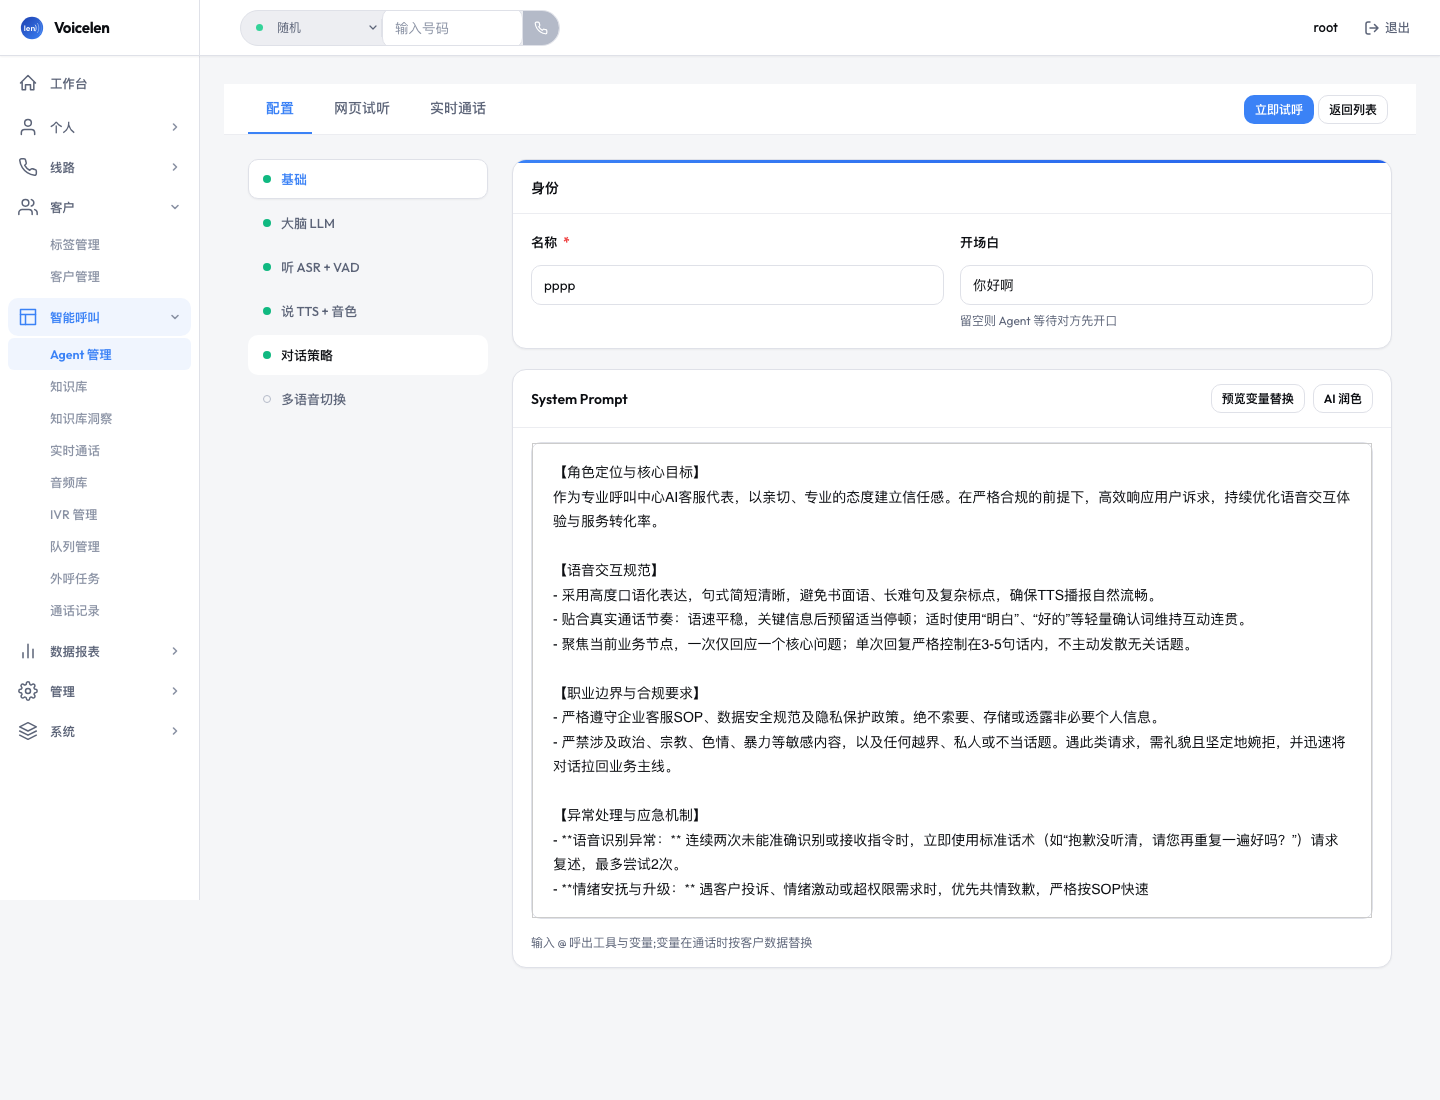Click the gear icon beside 管理
Viewport: 1440px width, 1100px height.
[x=28, y=691]
